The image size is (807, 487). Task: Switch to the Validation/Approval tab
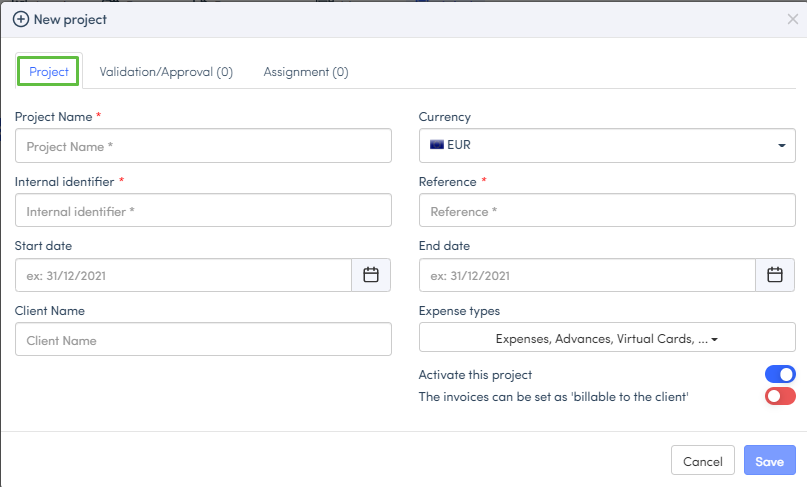point(166,72)
